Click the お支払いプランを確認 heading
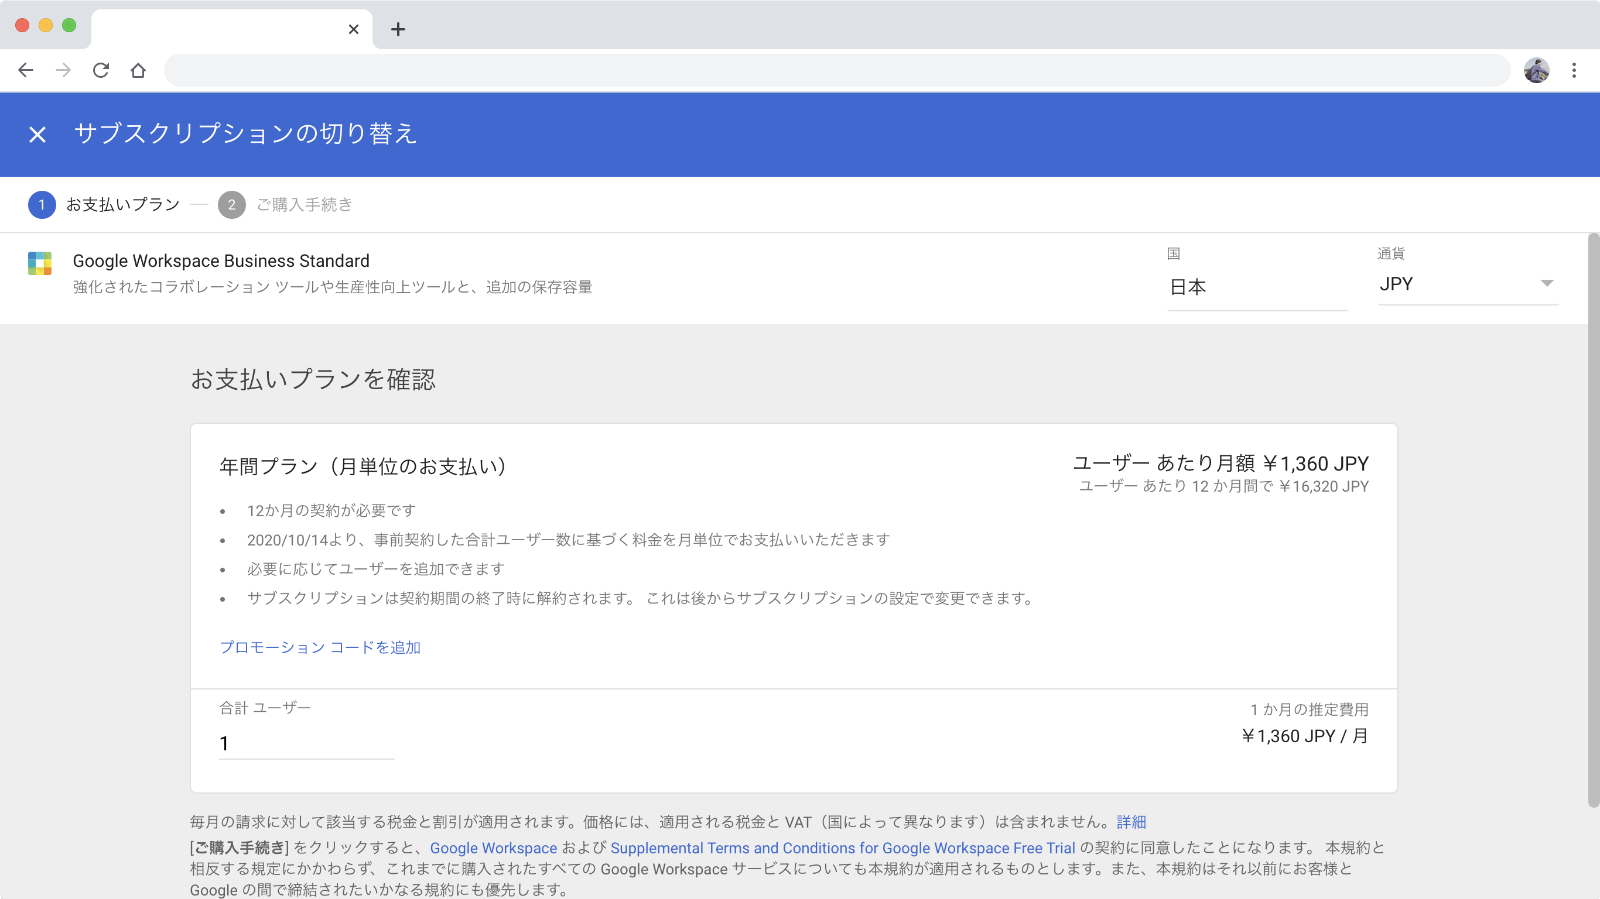The height and width of the screenshot is (899, 1600). tap(313, 380)
